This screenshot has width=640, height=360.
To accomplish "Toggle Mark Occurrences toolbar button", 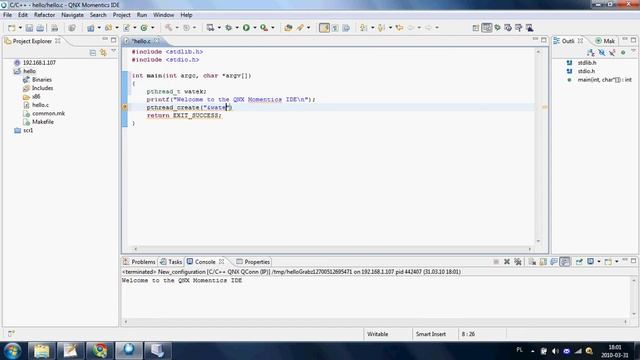I will coord(324,28).
